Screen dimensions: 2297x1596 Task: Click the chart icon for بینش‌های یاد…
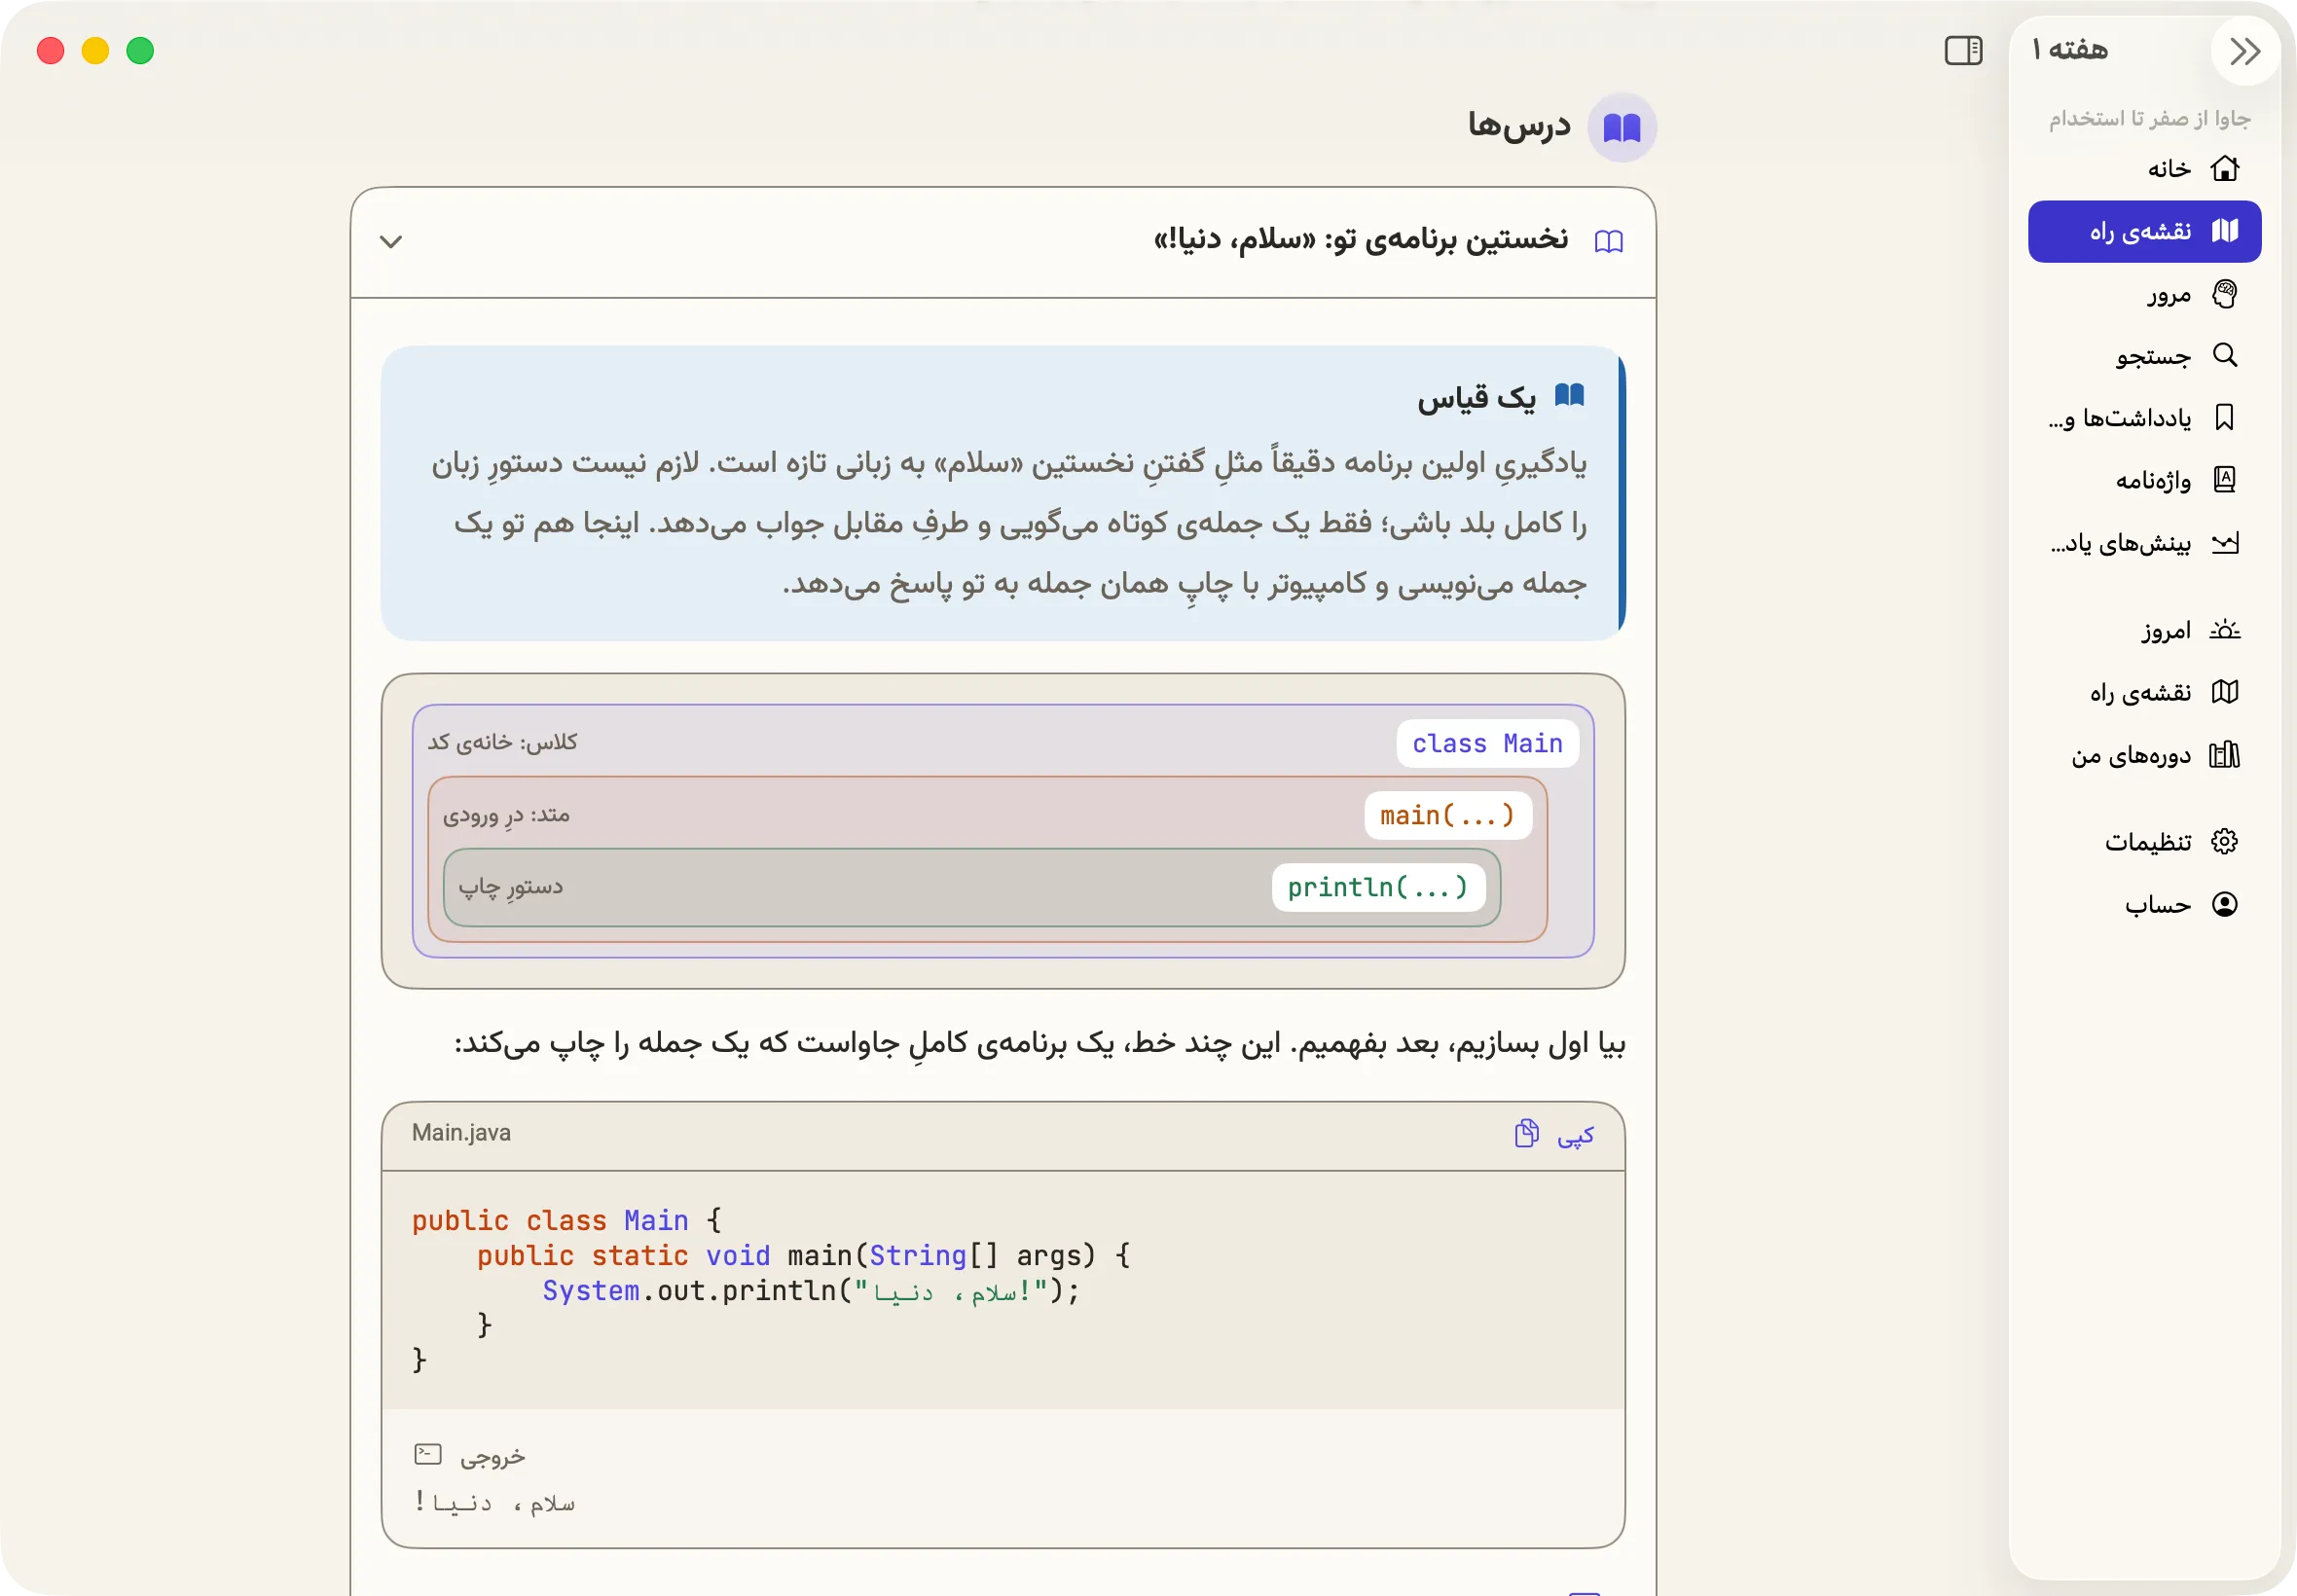[2225, 543]
